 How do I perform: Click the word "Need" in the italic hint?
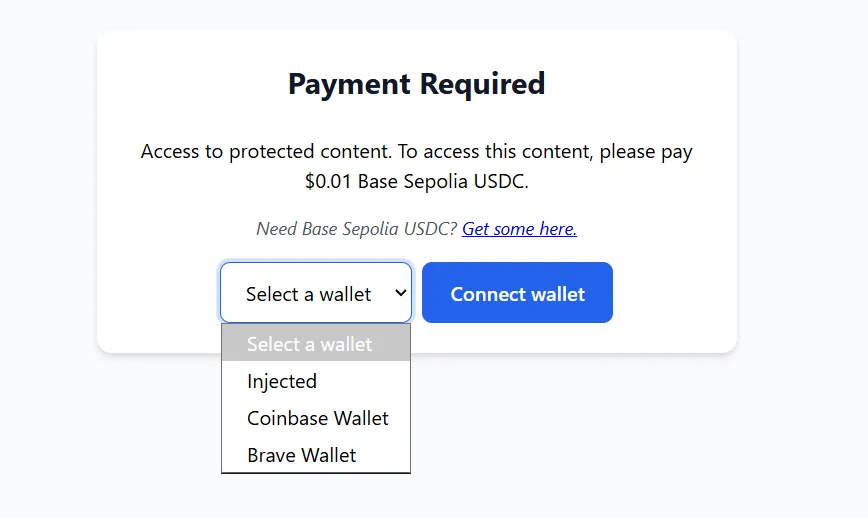click(x=276, y=229)
